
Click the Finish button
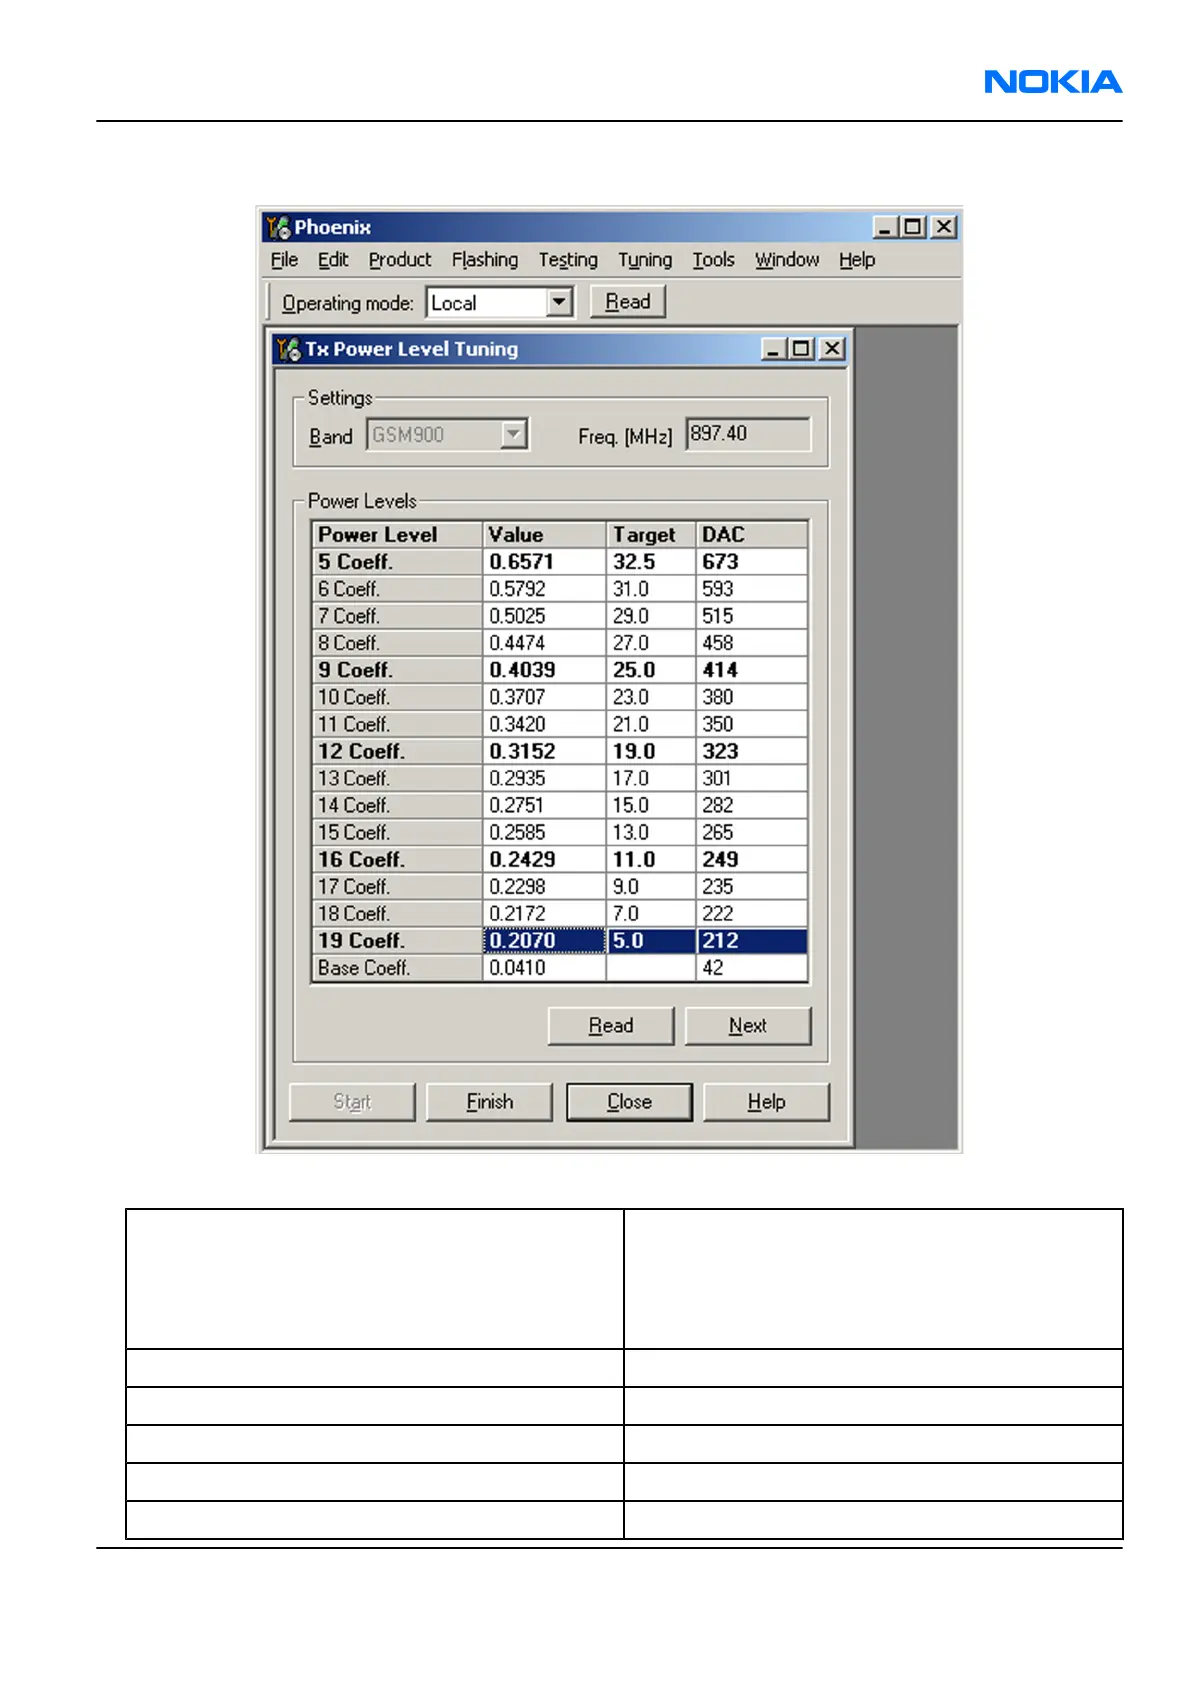tap(489, 1102)
